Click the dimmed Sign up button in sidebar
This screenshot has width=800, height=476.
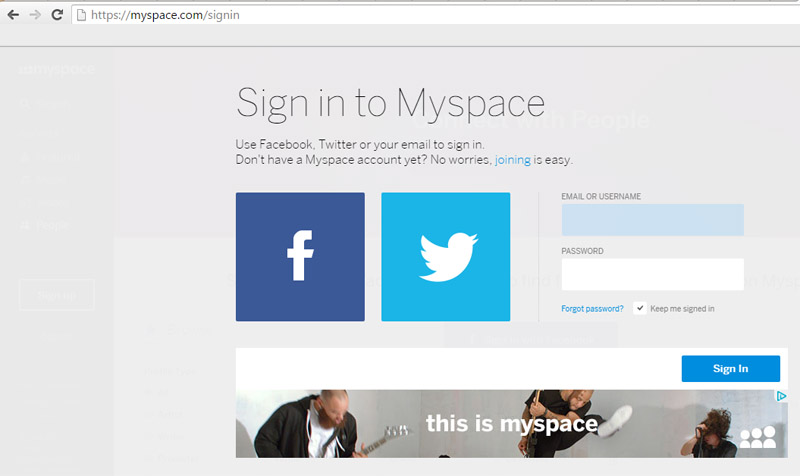(x=57, y=295)
